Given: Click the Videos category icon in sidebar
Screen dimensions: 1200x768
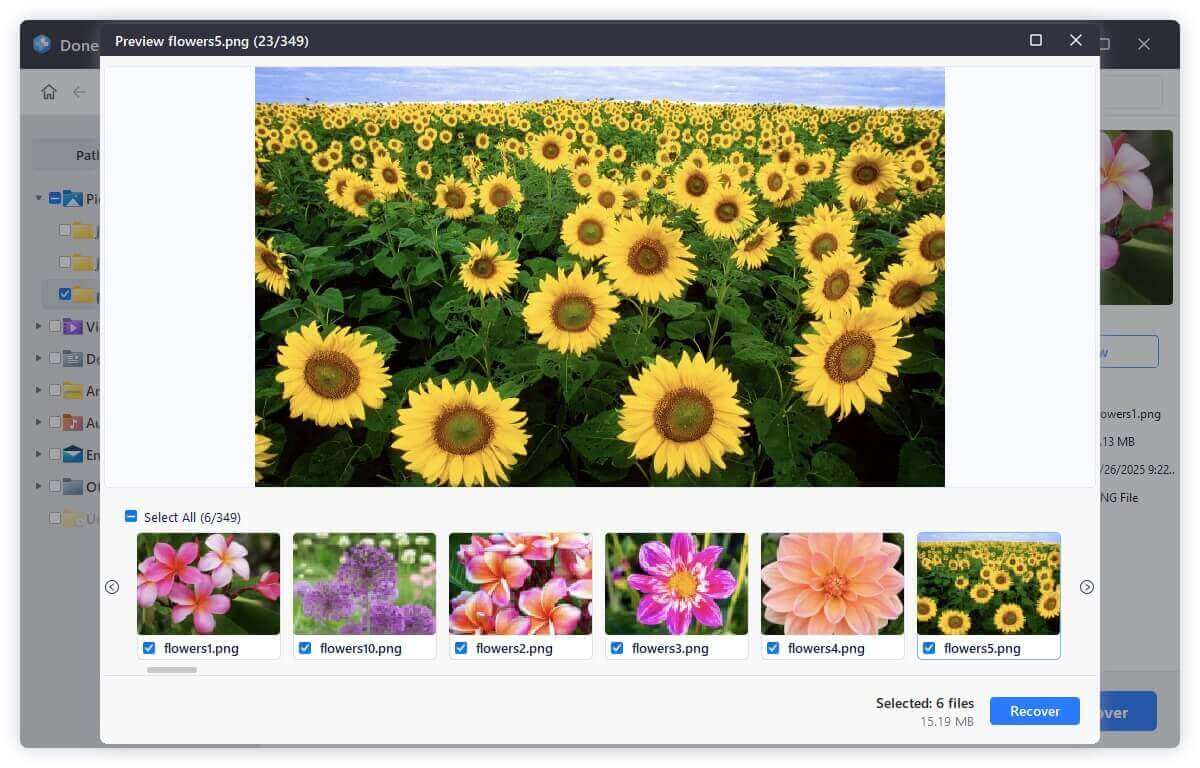Looking at the screenshot, I should coord(73,326).
